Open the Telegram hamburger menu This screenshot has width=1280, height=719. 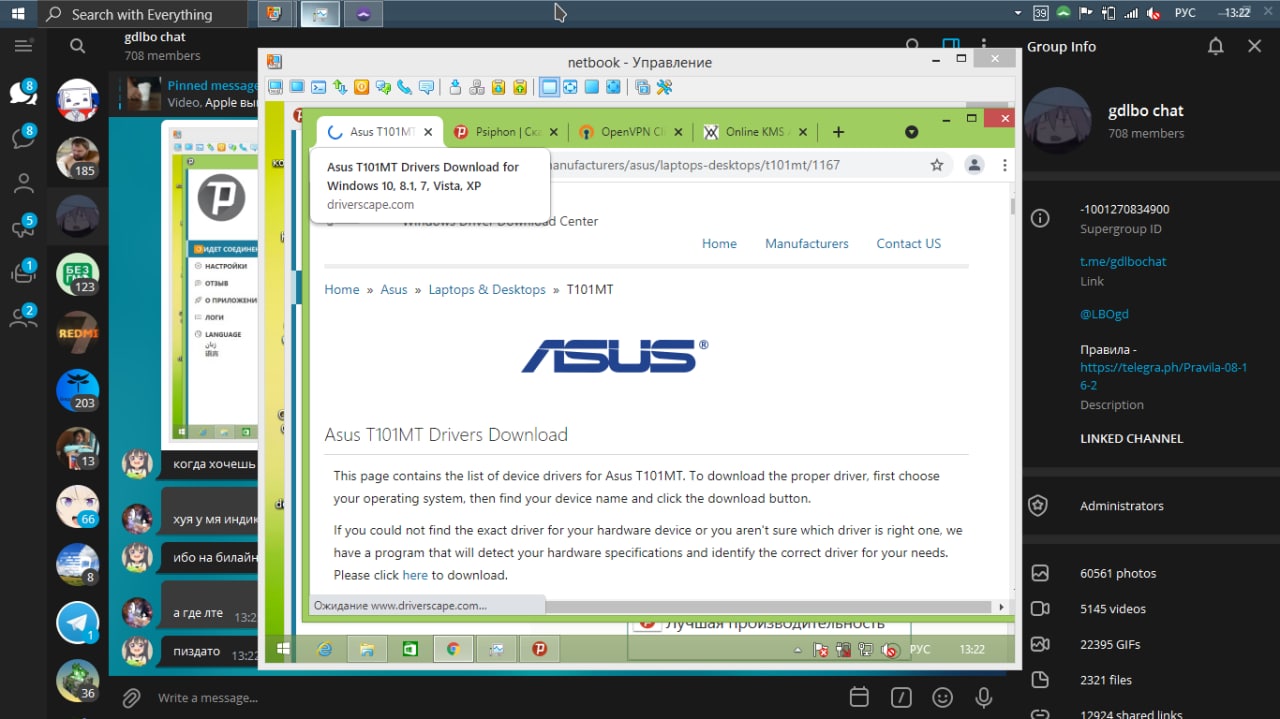click(x=24, y=46)
